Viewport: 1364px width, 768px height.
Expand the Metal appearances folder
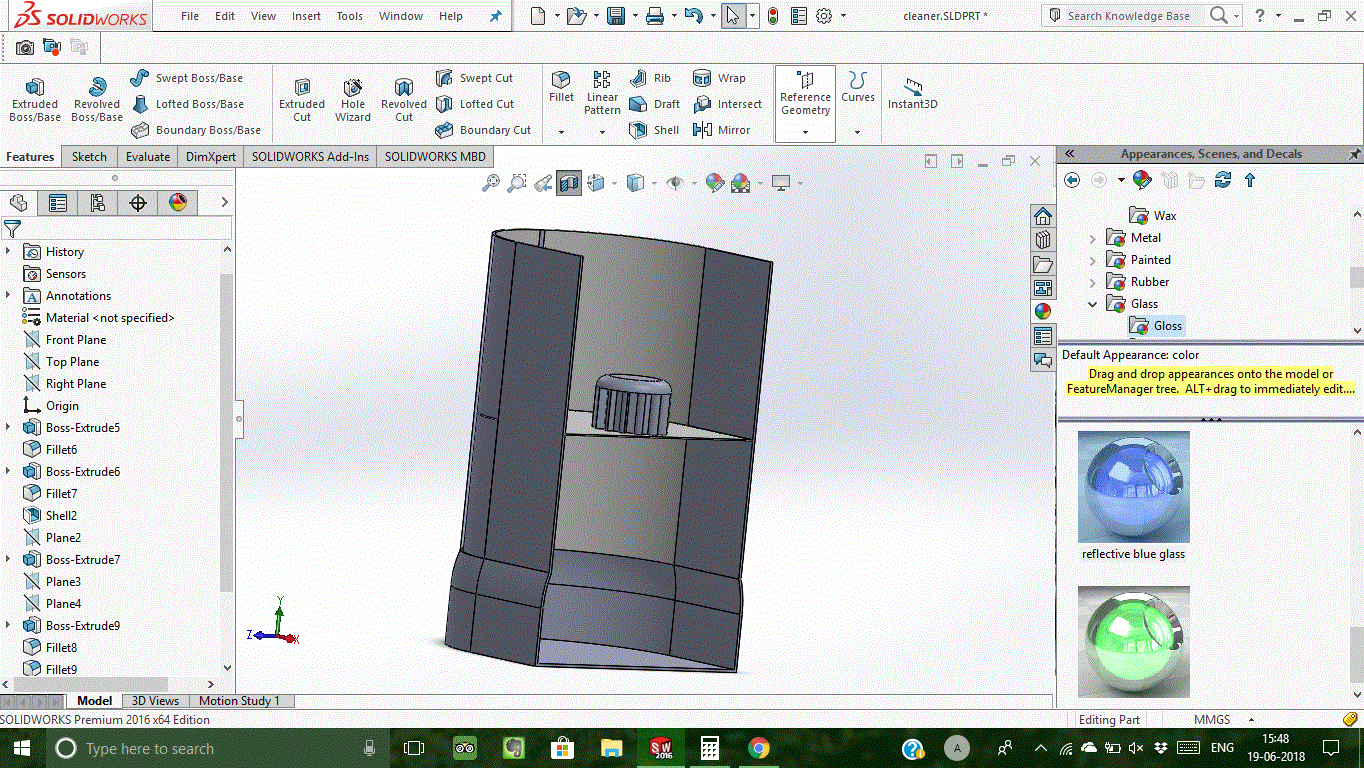[1093, 238]
